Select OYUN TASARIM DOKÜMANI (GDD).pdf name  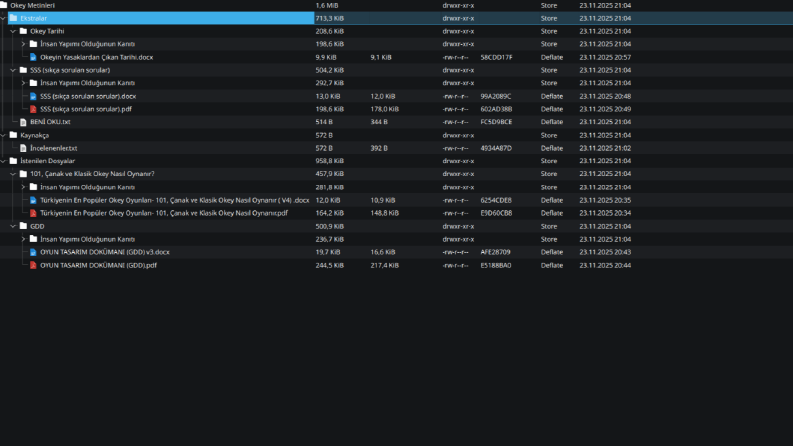(x=98, y=265)
